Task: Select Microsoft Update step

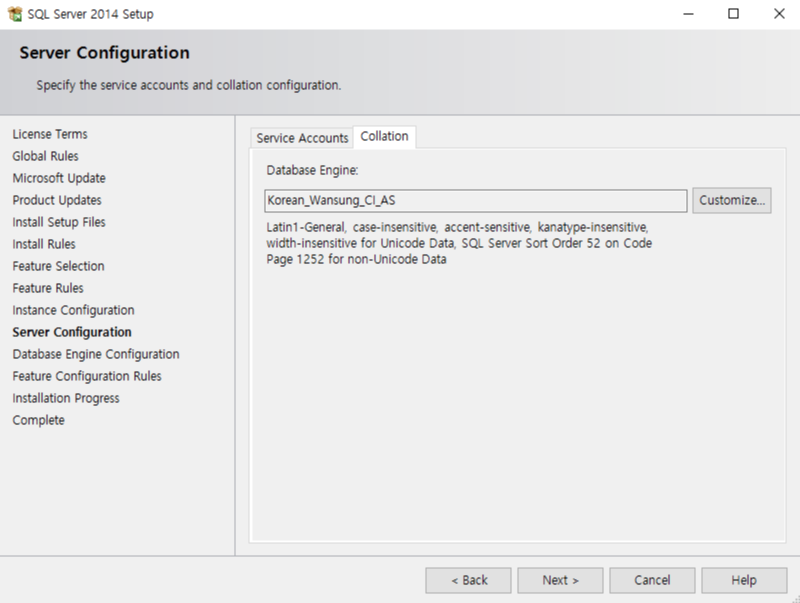Action: click(59, 178)
